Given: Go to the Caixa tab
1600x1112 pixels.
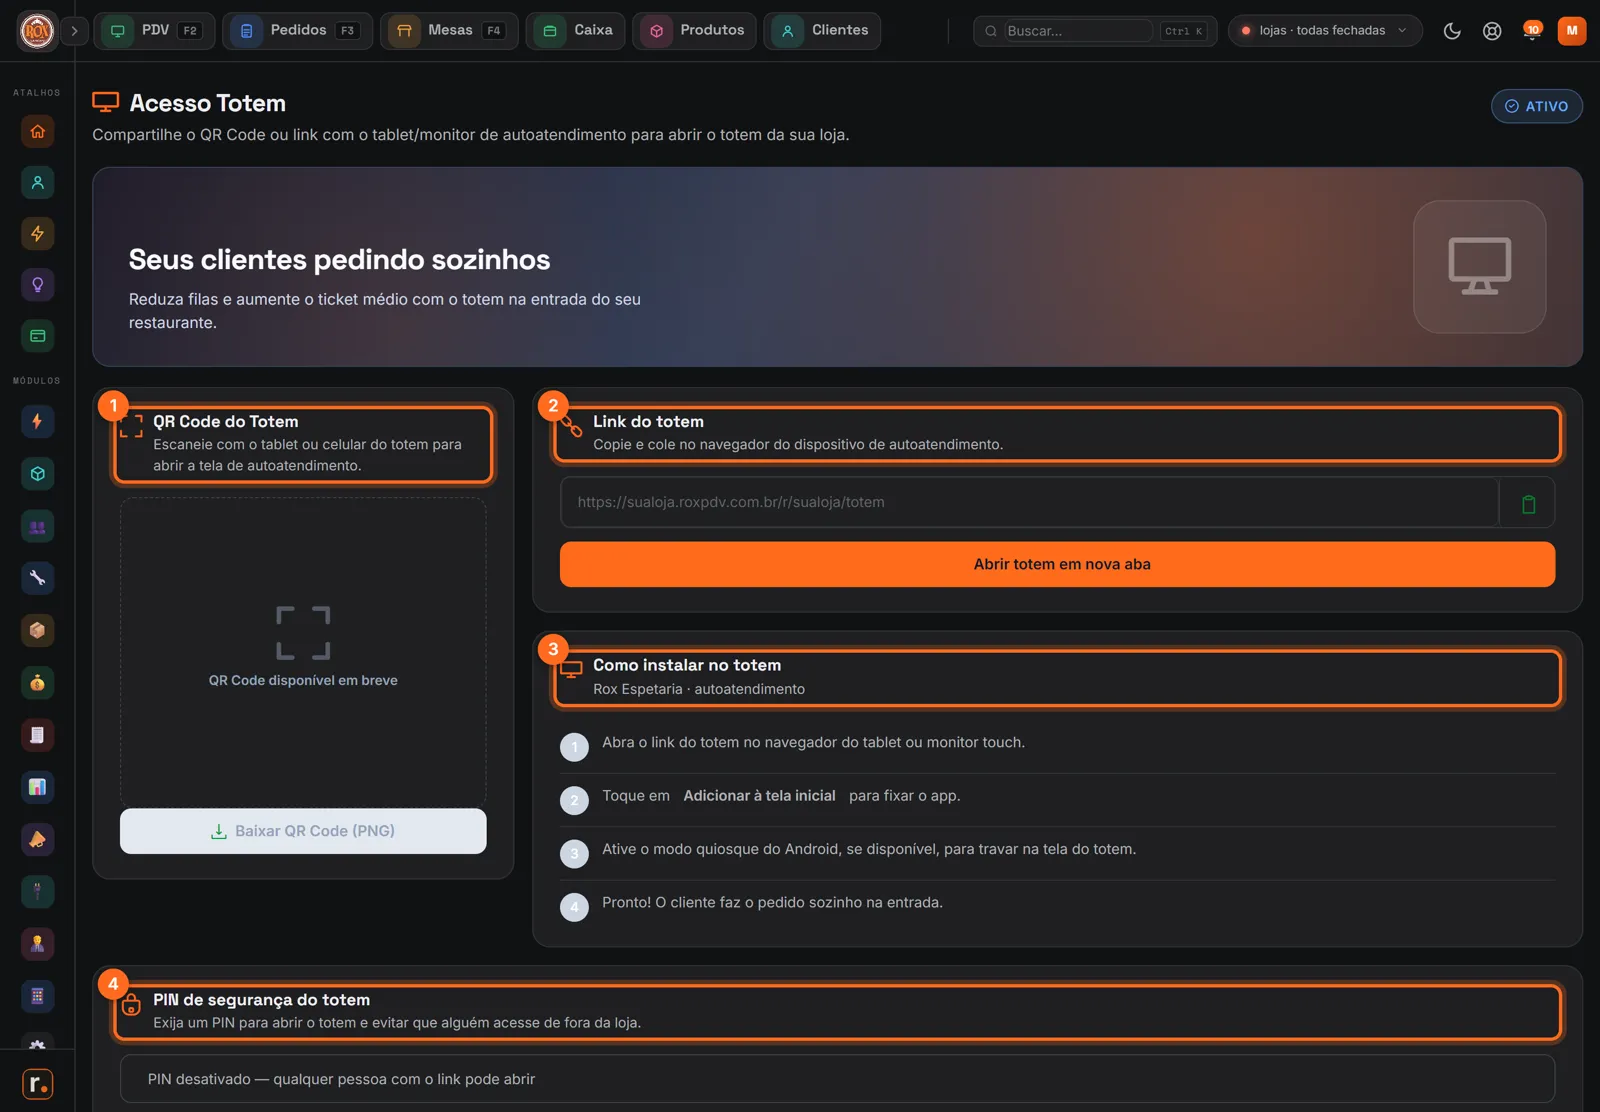Looking at the screenshot, I should 576,31.
